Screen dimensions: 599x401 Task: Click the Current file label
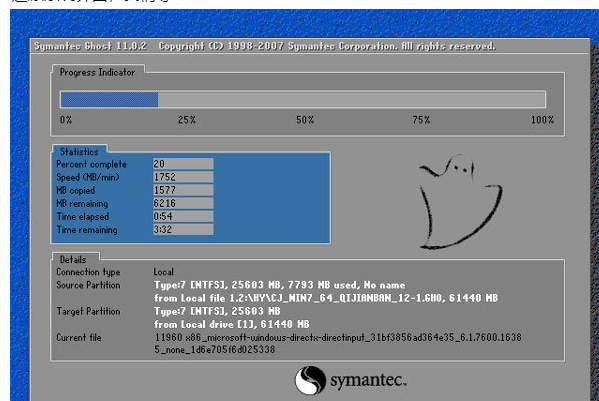pyautogui.click(x=79, y=338)
